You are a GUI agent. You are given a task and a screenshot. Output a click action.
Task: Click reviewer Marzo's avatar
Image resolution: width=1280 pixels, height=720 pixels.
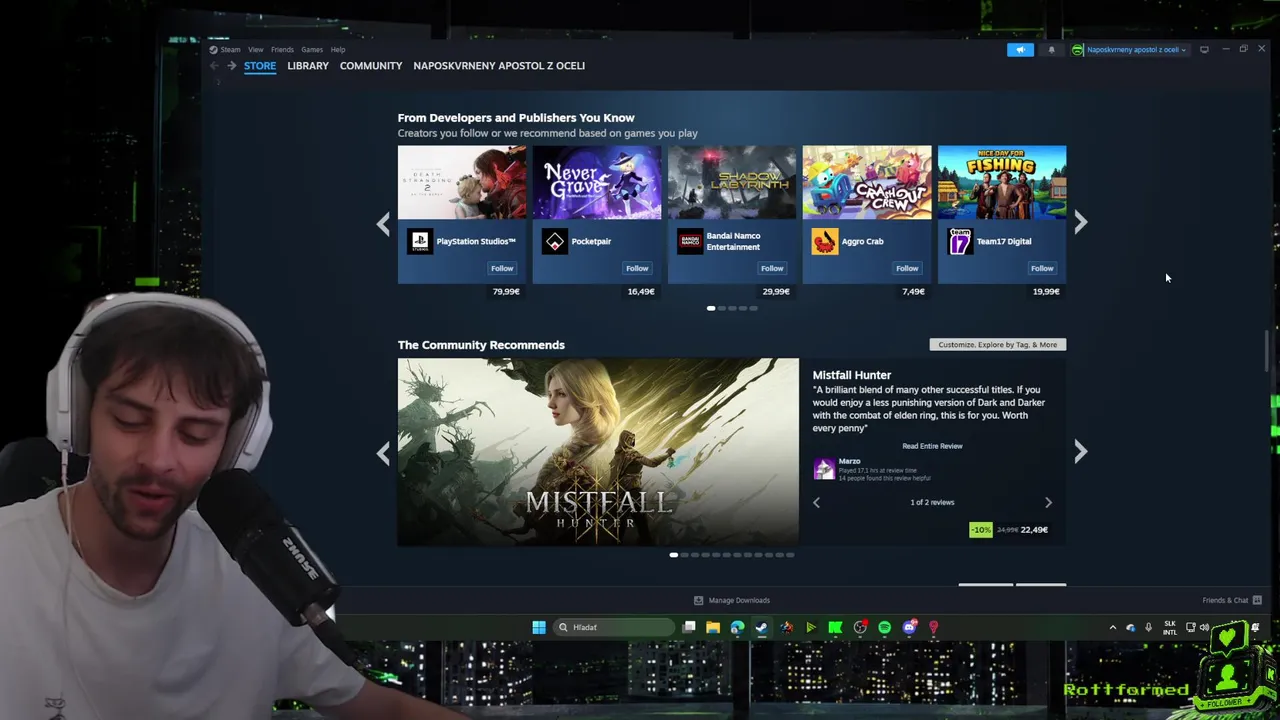coord(824,469)
